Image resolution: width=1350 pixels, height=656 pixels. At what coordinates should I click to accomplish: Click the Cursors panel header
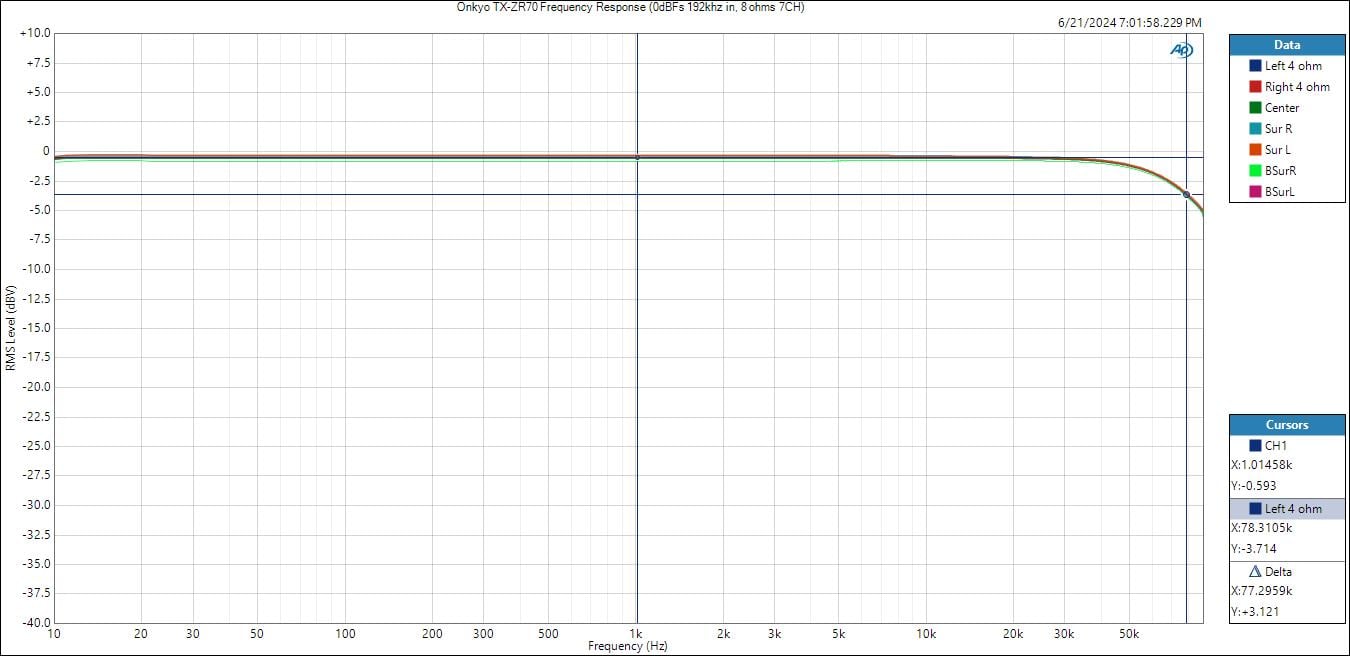point(1287,425)
